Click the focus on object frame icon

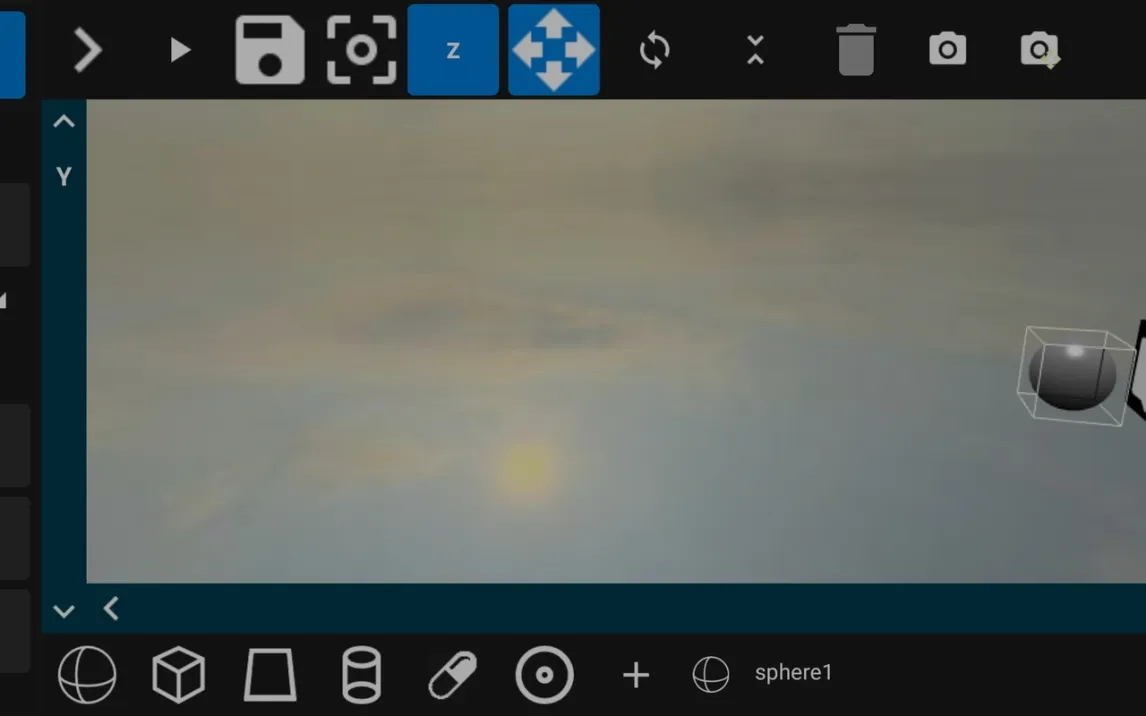(361, 50)
